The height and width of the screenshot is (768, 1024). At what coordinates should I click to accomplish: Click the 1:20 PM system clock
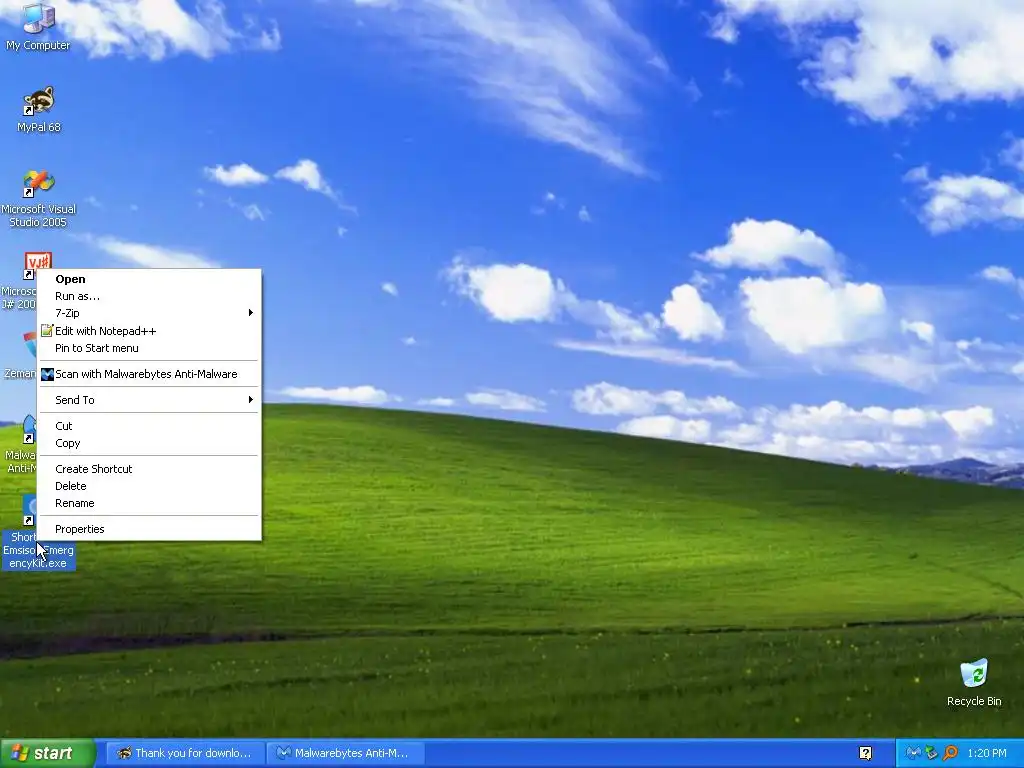point(987,753)
